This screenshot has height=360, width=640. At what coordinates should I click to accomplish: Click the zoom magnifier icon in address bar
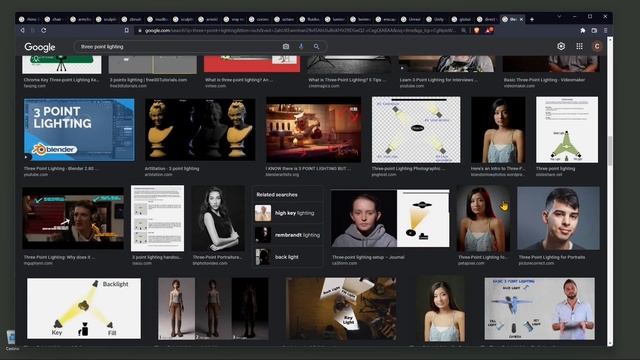pyautogui.click(x=464, y=30)
